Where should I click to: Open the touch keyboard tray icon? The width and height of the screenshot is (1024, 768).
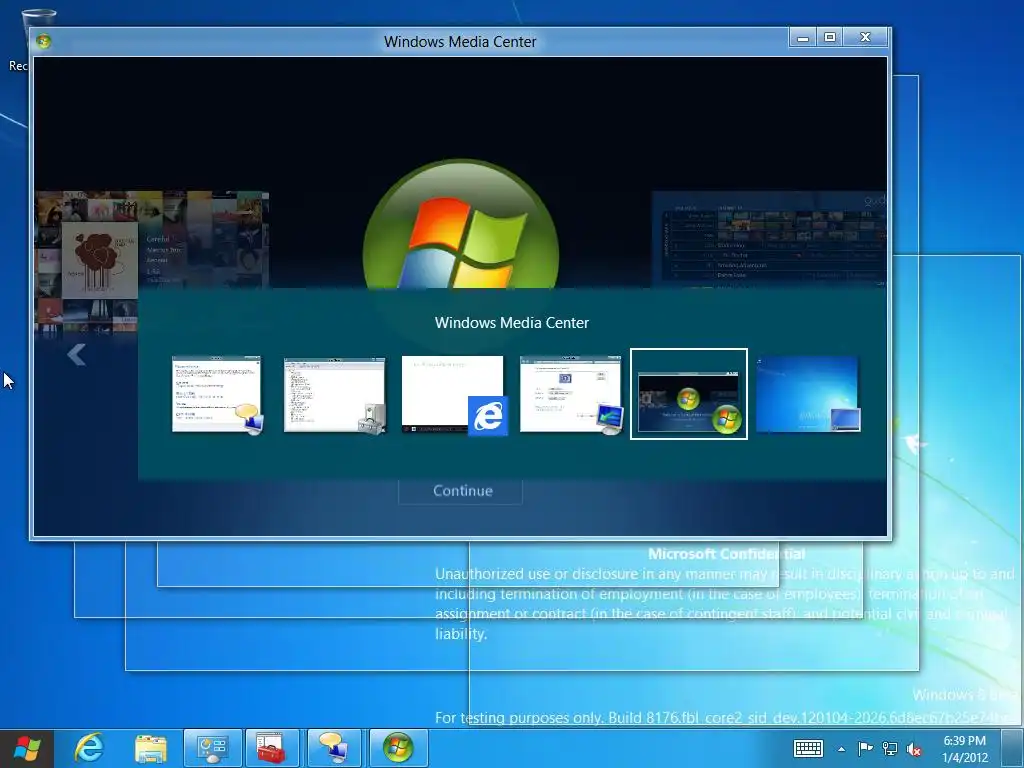[x=808, y=748]
